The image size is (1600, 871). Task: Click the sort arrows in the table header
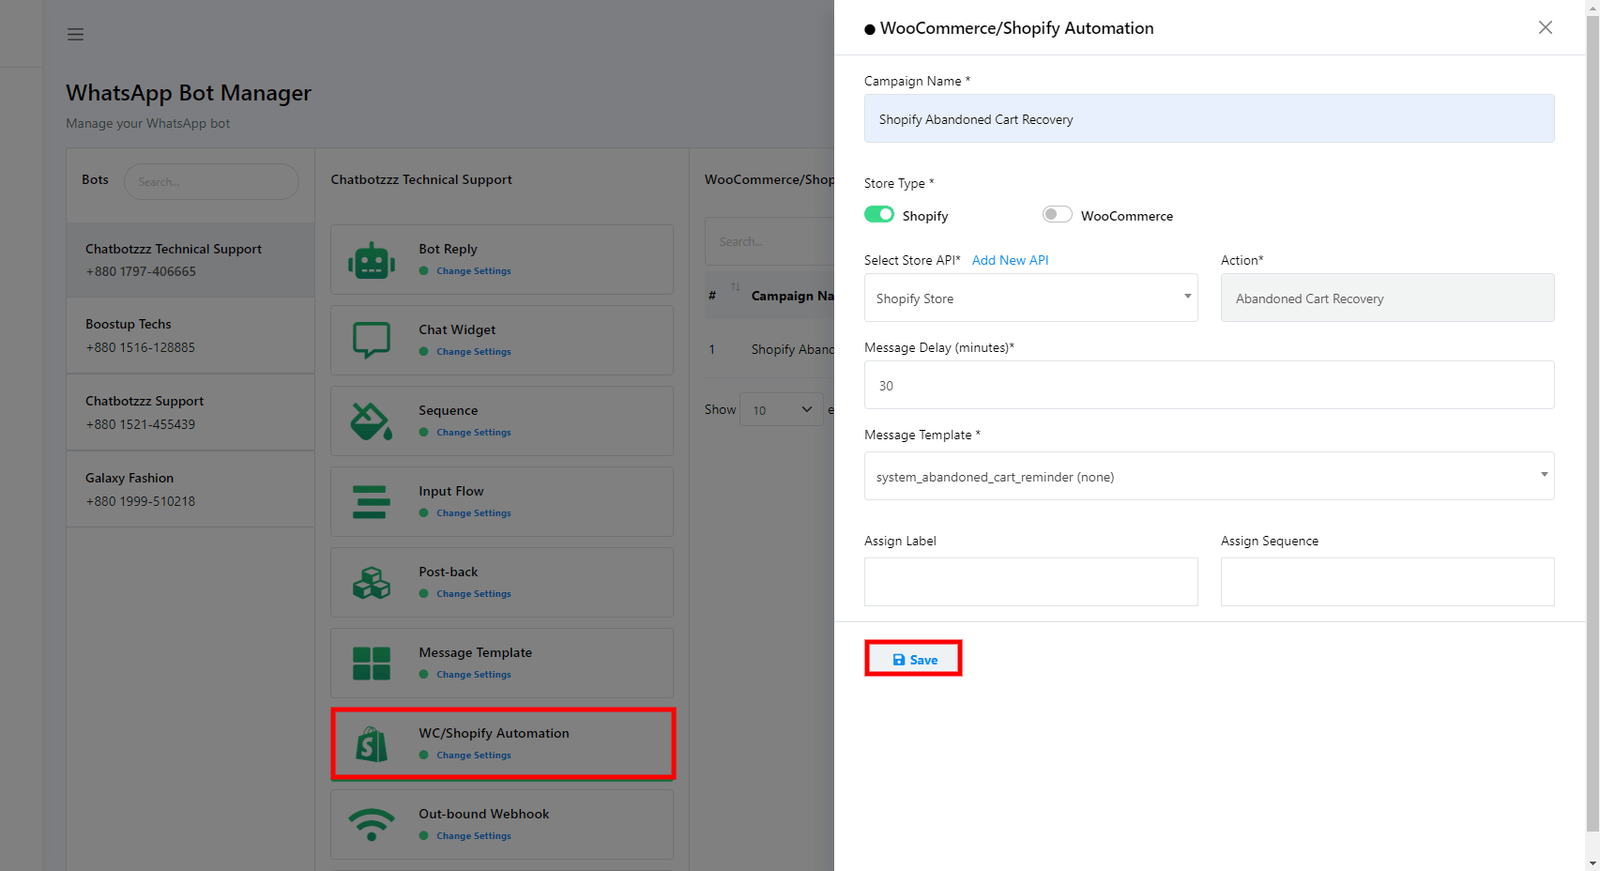pos(735,287)
